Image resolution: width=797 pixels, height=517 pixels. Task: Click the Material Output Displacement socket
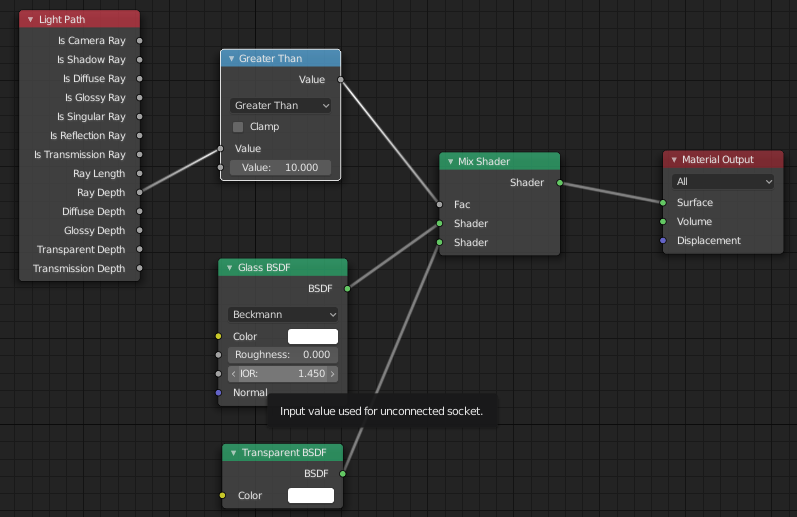click(663, 240)
